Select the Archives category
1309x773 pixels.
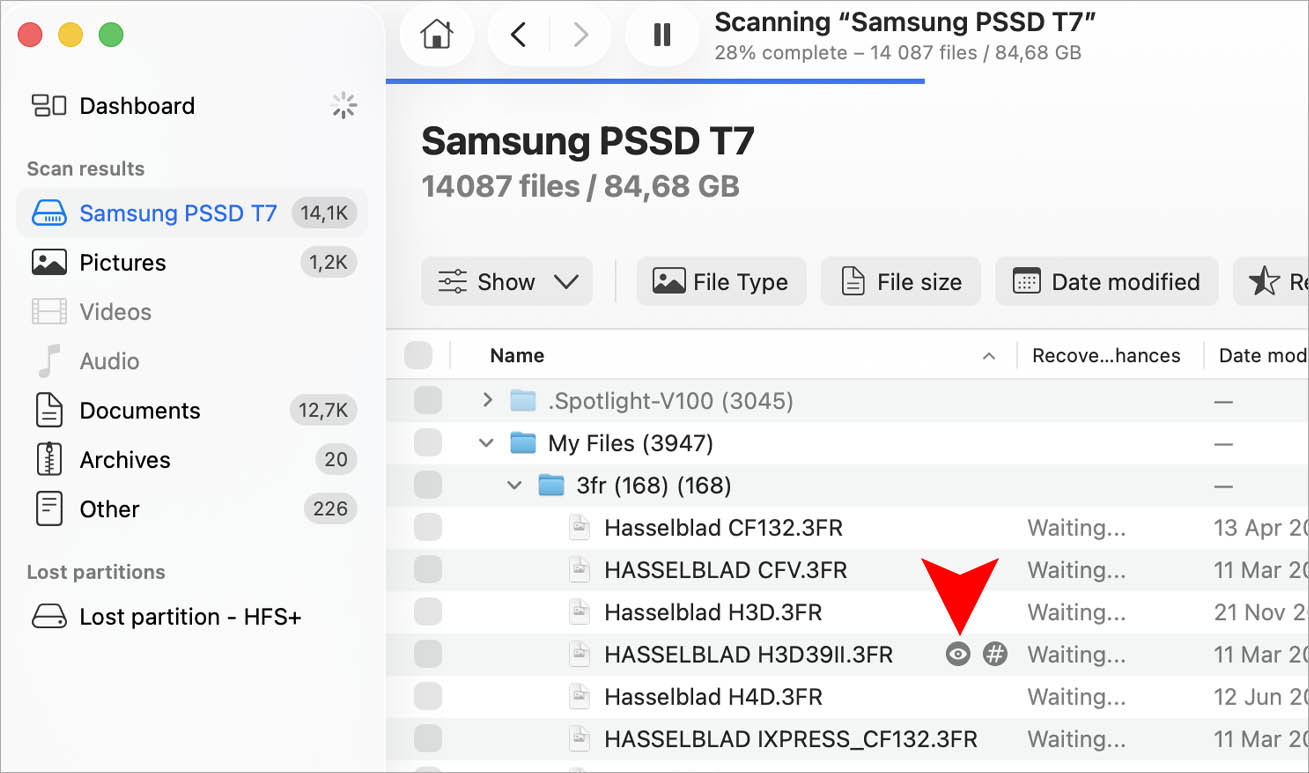coord(125,459)
